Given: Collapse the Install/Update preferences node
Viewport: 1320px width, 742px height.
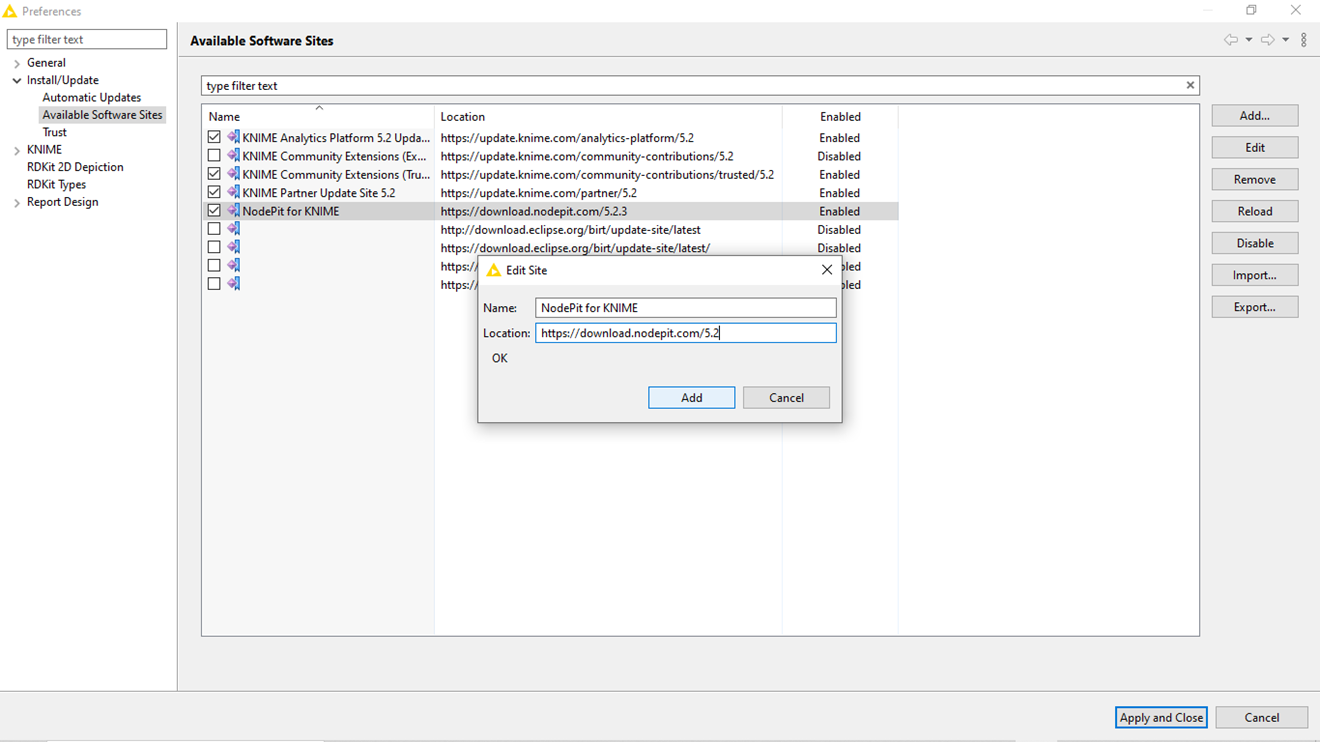Looking at the screenshot, I should 17,80.
